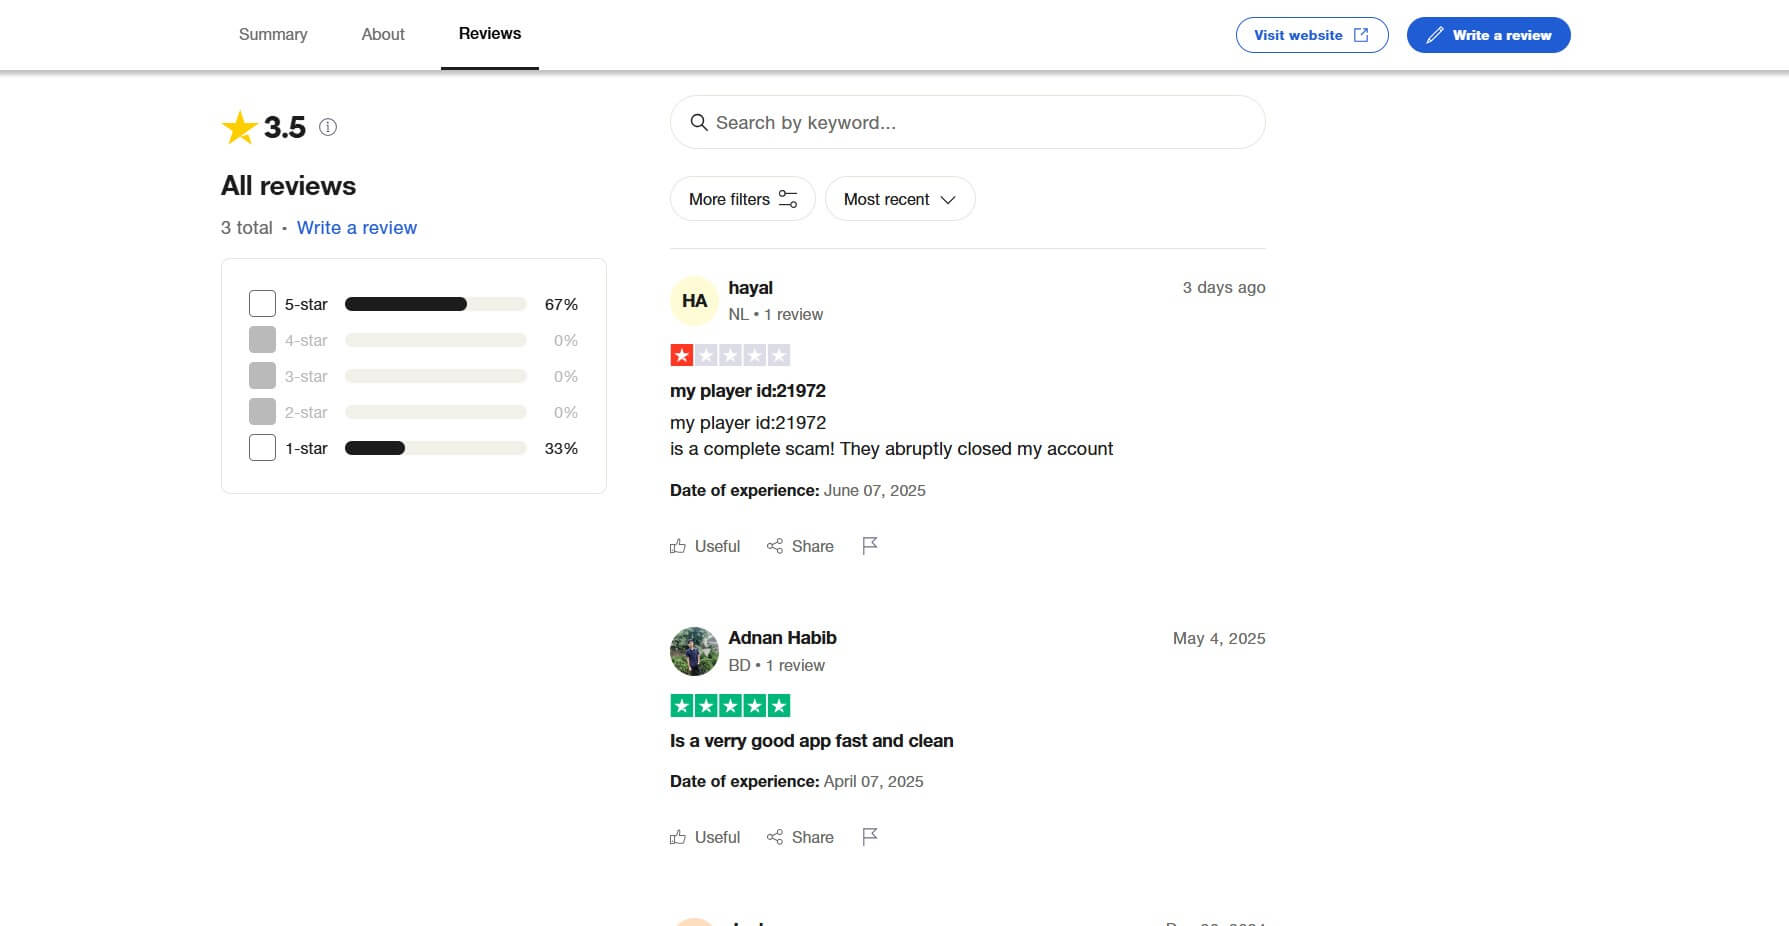Click the pencil icon on Write a review
This screenshot has height=926, width=1789.
coord(1433,34)
